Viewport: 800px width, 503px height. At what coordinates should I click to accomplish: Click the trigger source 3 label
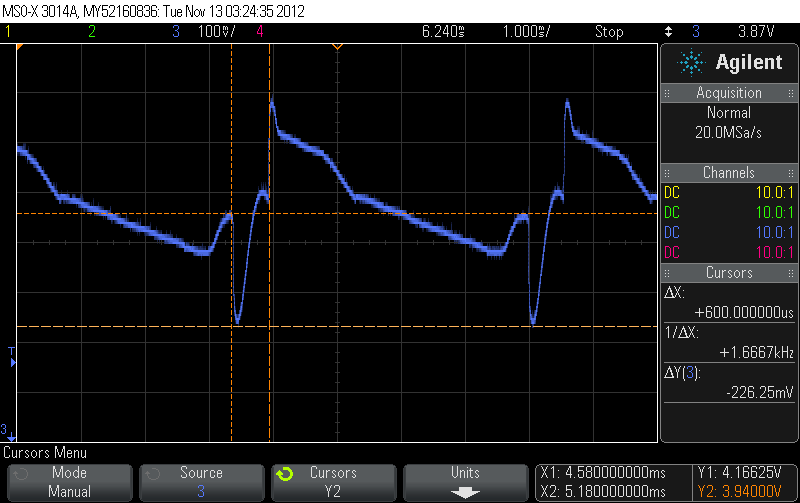pyautogui.click(x=696, y=32)
